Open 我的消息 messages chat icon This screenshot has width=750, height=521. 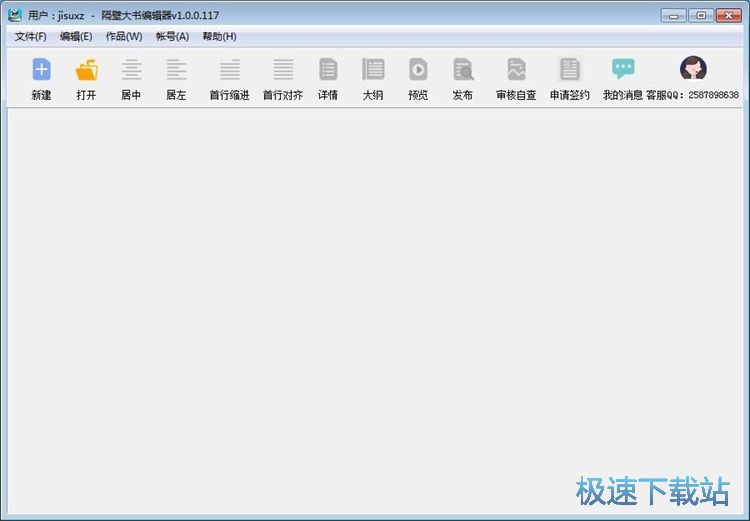click(x=623, y=69)
